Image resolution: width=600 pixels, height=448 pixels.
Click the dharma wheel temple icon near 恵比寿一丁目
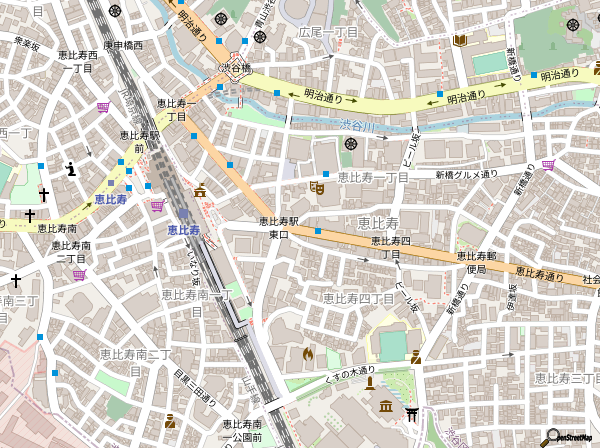coord(351,145)
